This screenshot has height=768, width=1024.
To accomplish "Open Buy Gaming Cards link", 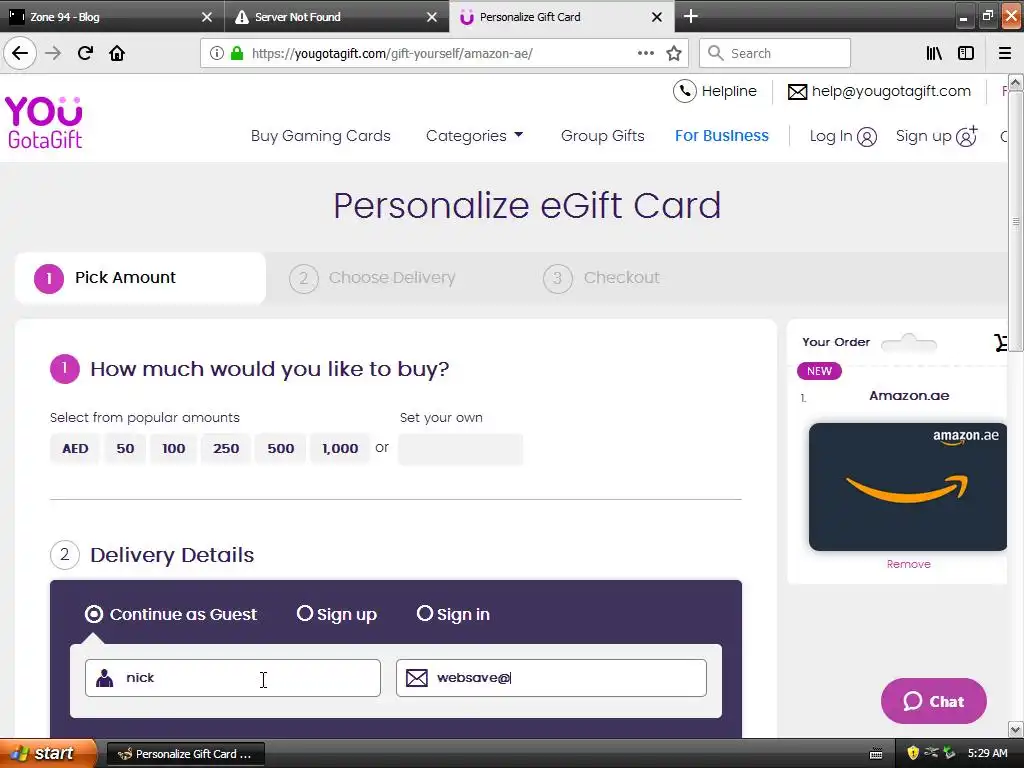I will click(x=321, y=136).
